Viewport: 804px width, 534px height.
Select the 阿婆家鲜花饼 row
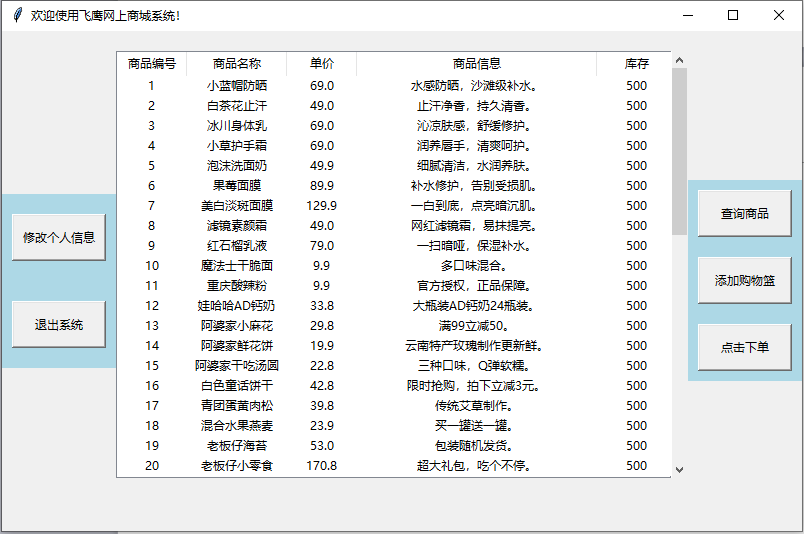coord(394,346)
